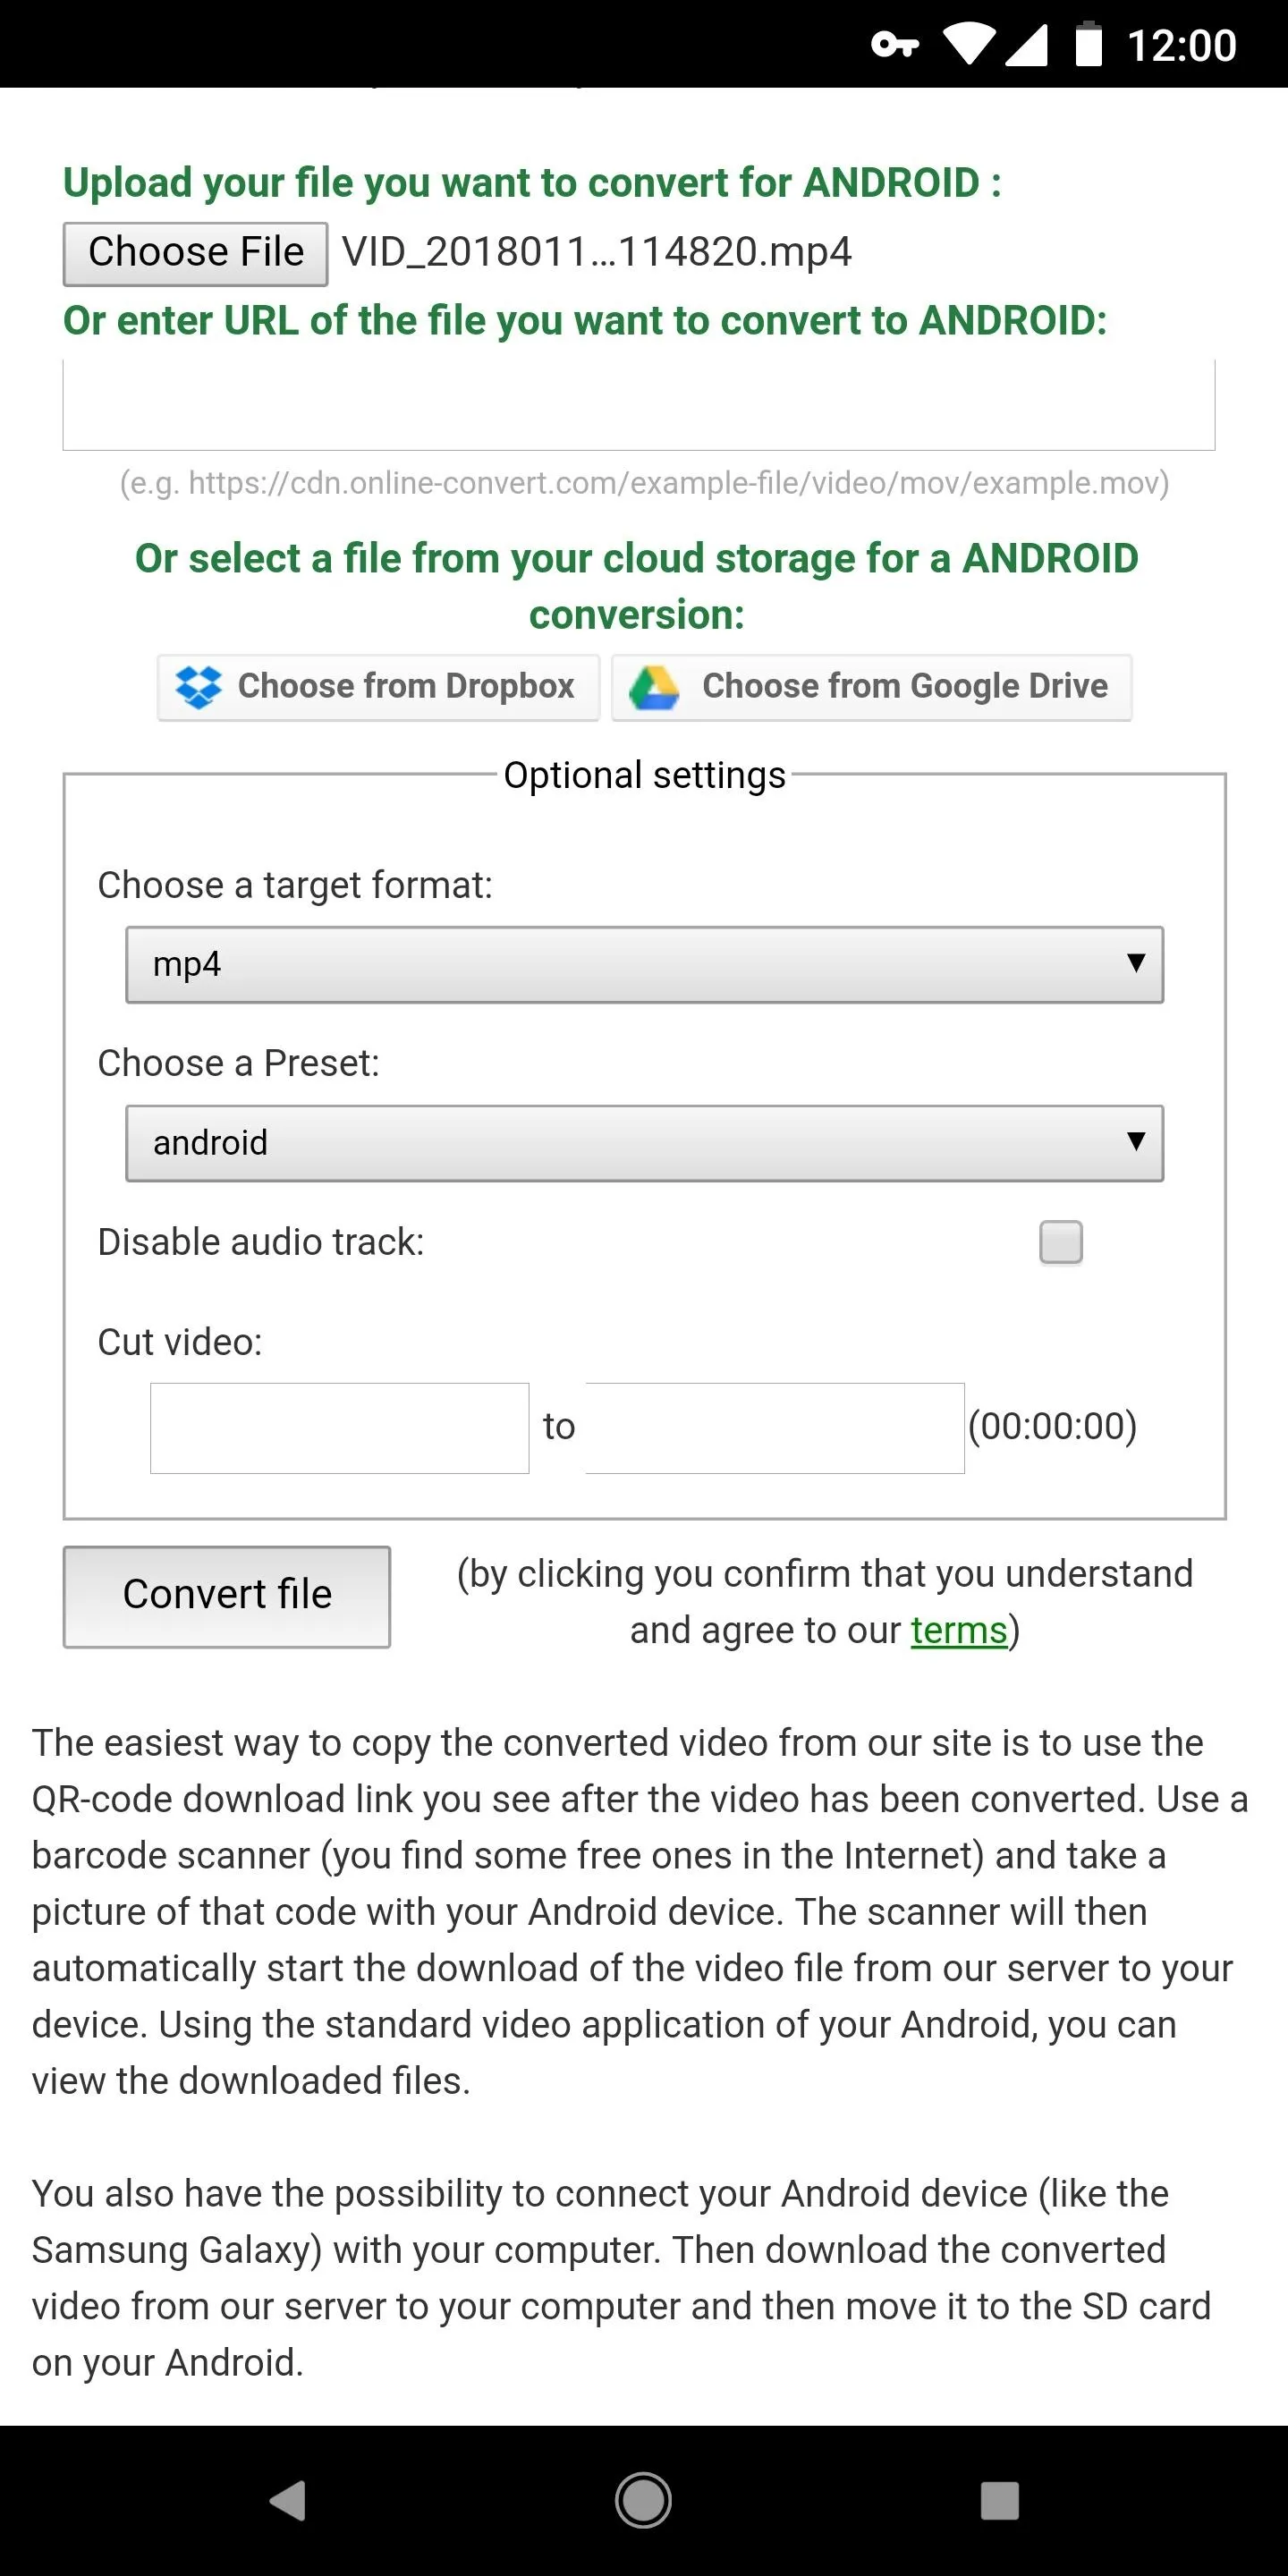The image size is (1288, 2576).
Task: Enable the Disable audio track checkbox
Action: tap(1061, 1242)
